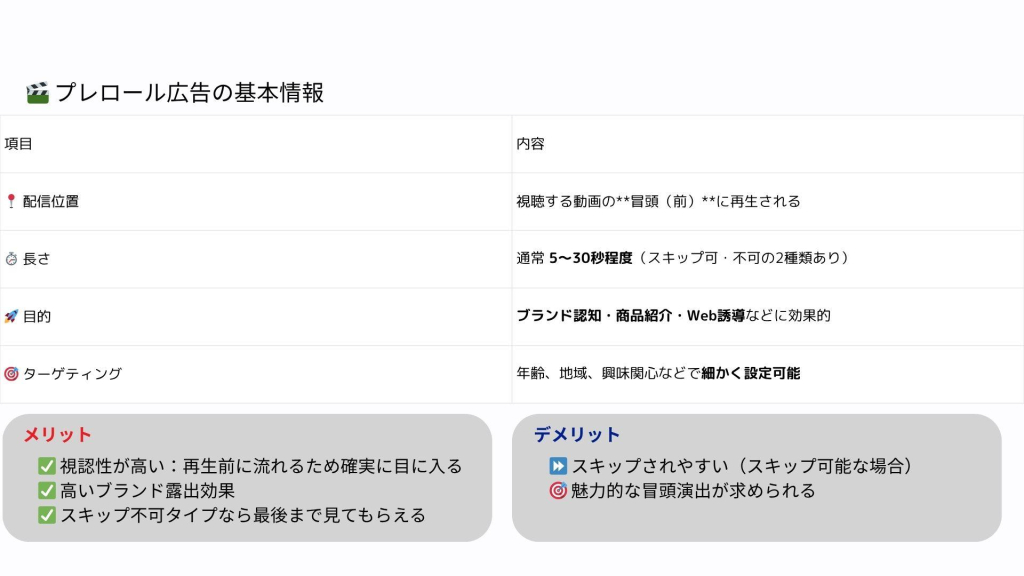This screenshot has width=1024, height=576.
Task: Click the bold text 細かく設定可能
Action: pyautogui.click(x=750, y=374)
